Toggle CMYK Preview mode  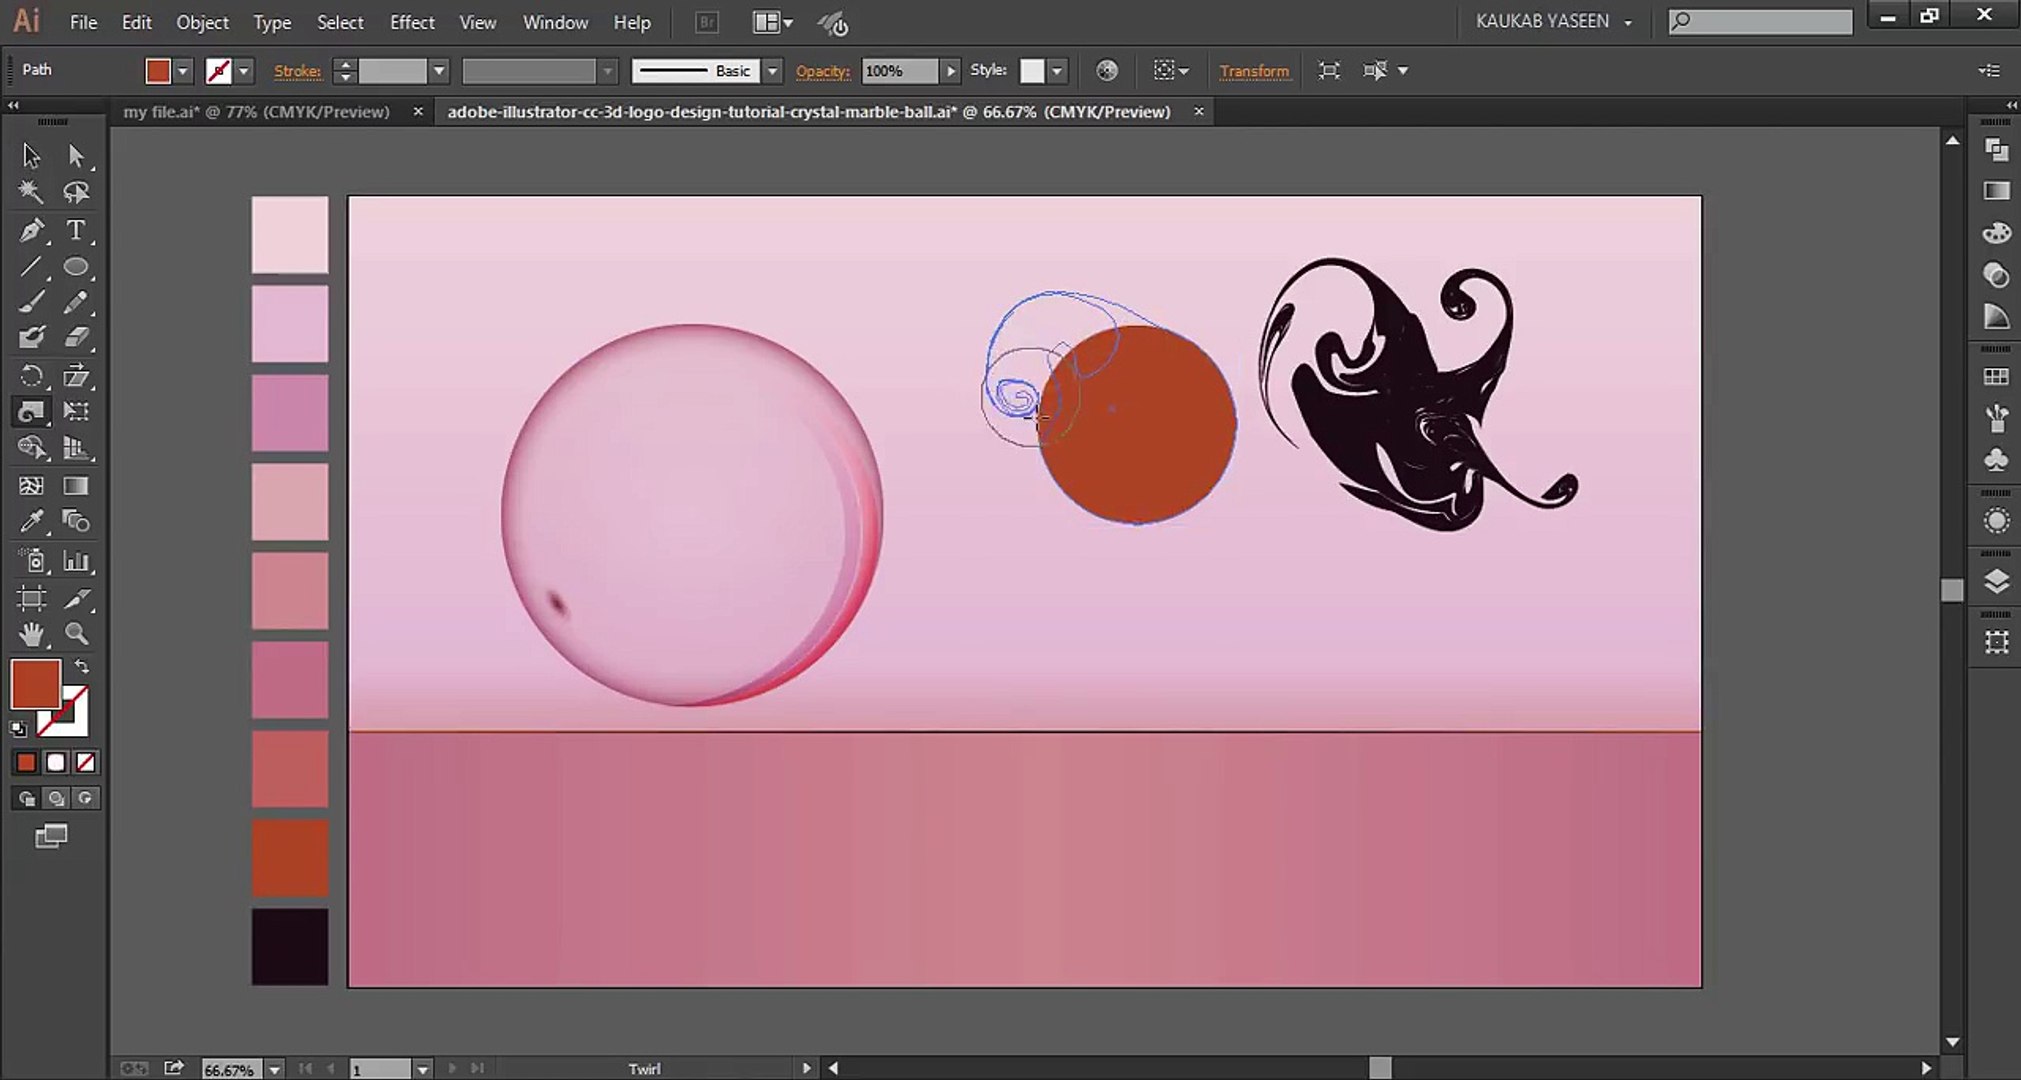coord(477,21)
